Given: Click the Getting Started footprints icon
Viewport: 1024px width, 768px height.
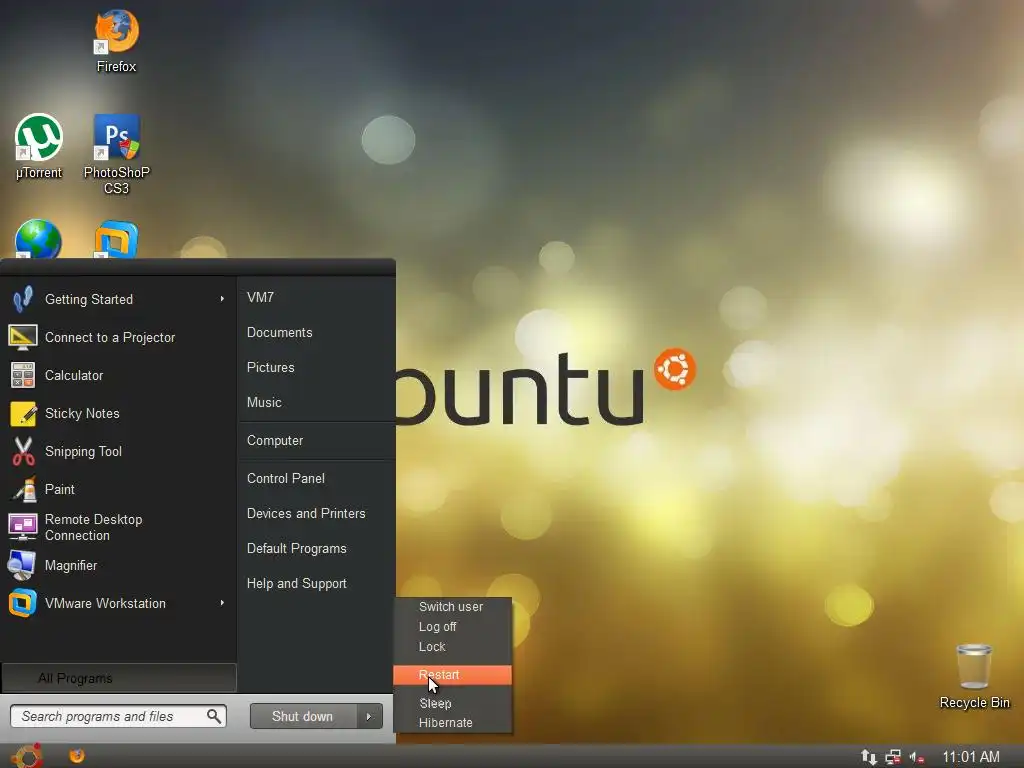Looking at the screenshot, I should (x=22, y=299).
